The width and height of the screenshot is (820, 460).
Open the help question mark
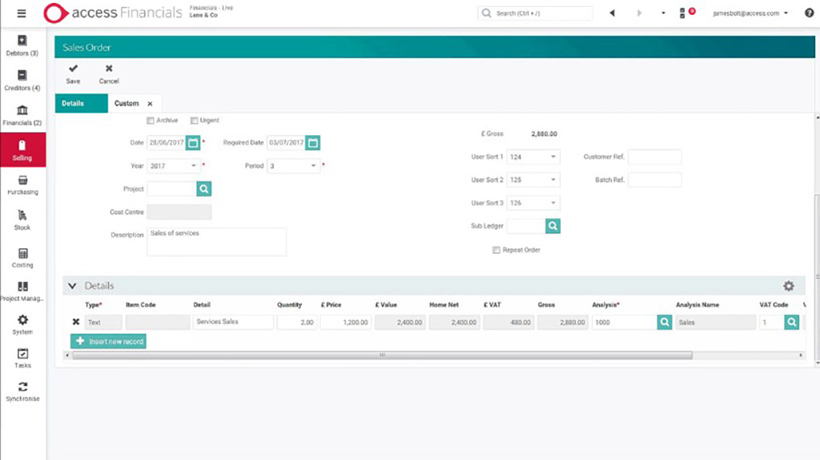coord(809,13)
